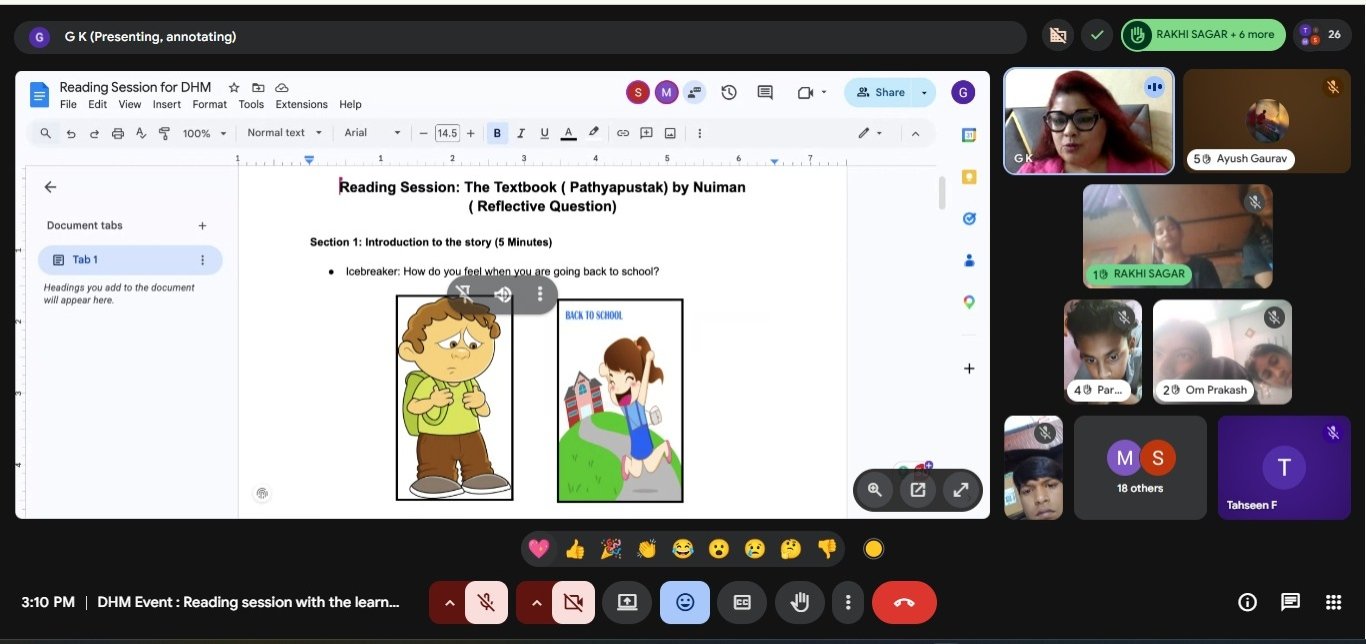Click the redo arrow

tap(94, 133)
